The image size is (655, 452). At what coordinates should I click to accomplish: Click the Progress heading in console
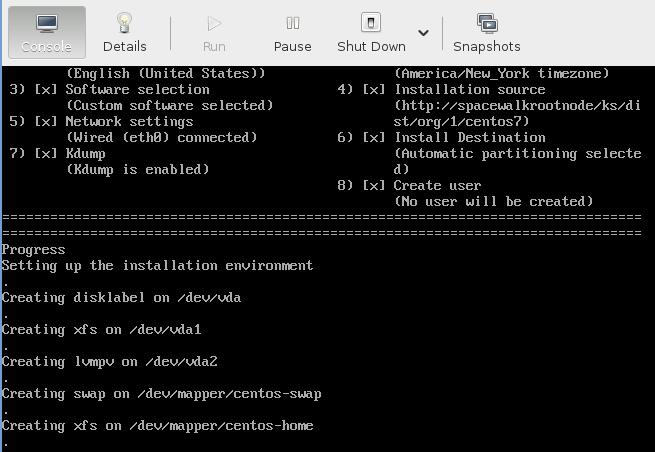[x=33, y=250]
